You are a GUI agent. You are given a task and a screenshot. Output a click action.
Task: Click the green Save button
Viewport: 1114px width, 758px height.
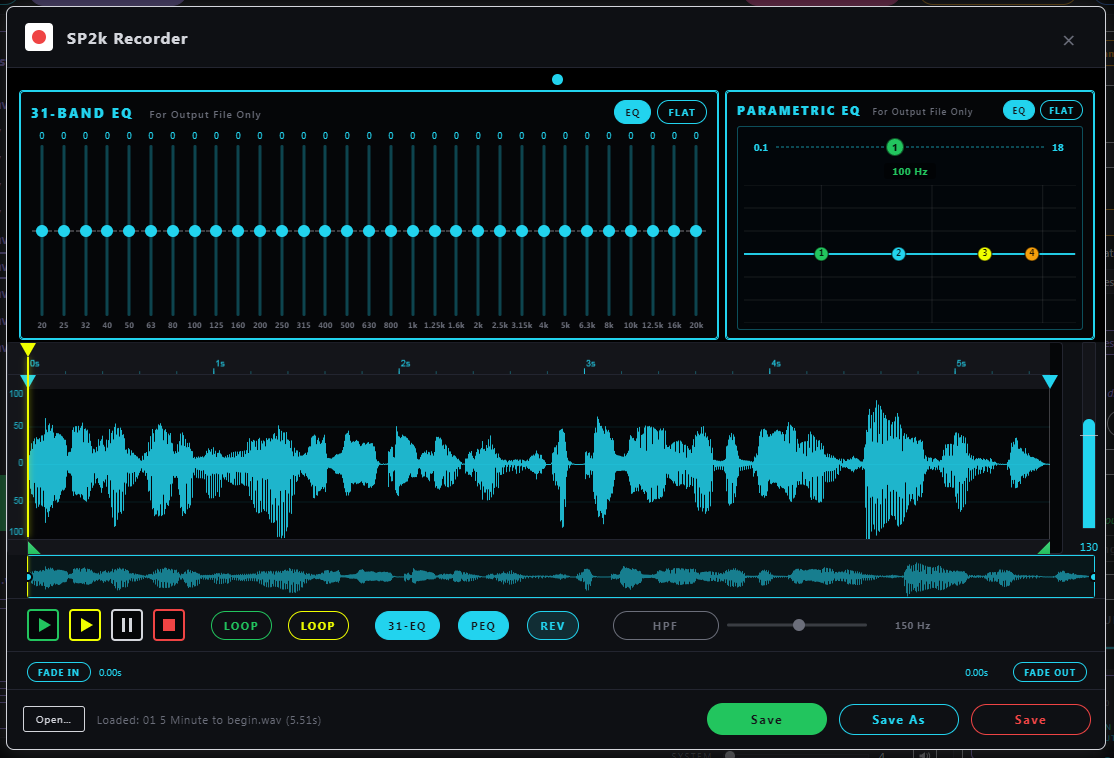pyautogui.click(x=767, y=719)
